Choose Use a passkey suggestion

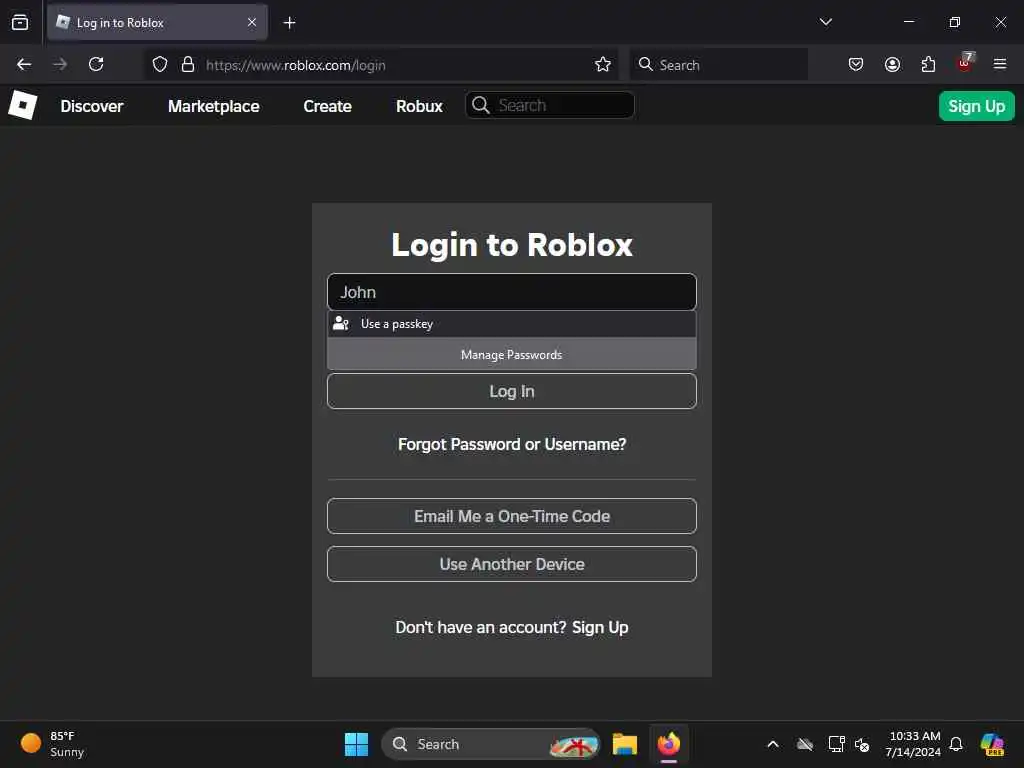[511, 324]
